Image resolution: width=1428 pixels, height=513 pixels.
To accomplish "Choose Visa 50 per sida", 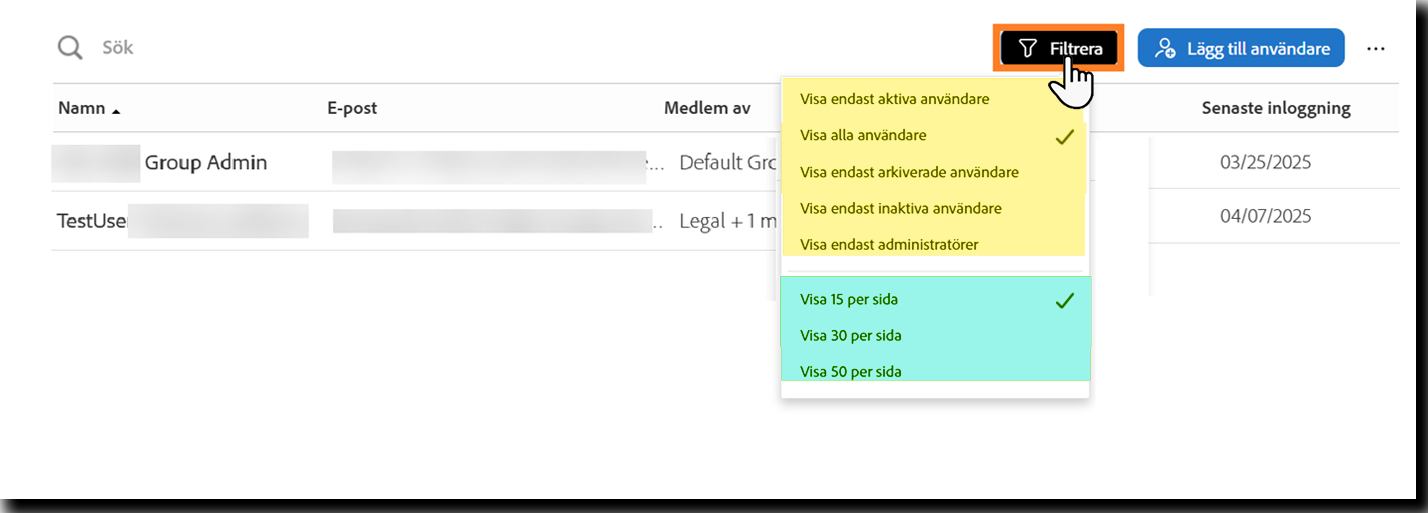I will click(850, 371).
